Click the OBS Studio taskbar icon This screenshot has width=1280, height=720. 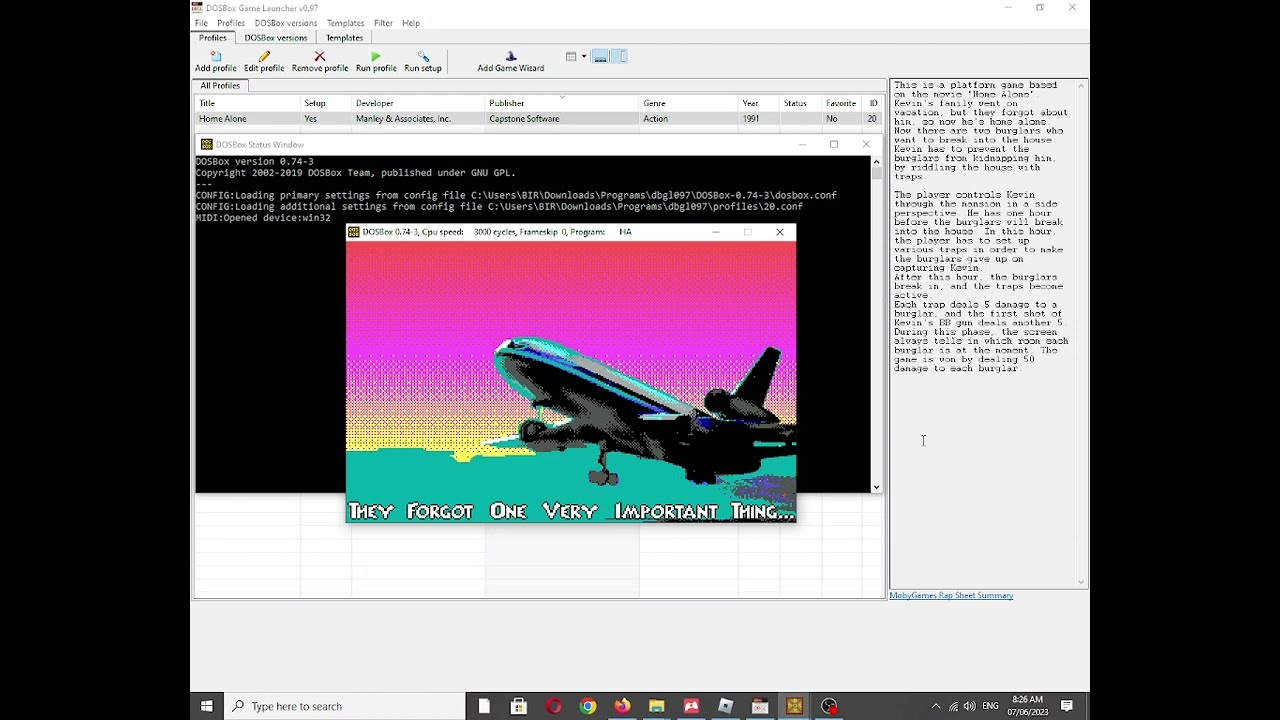pyautogui.click(x=829, y=706)
